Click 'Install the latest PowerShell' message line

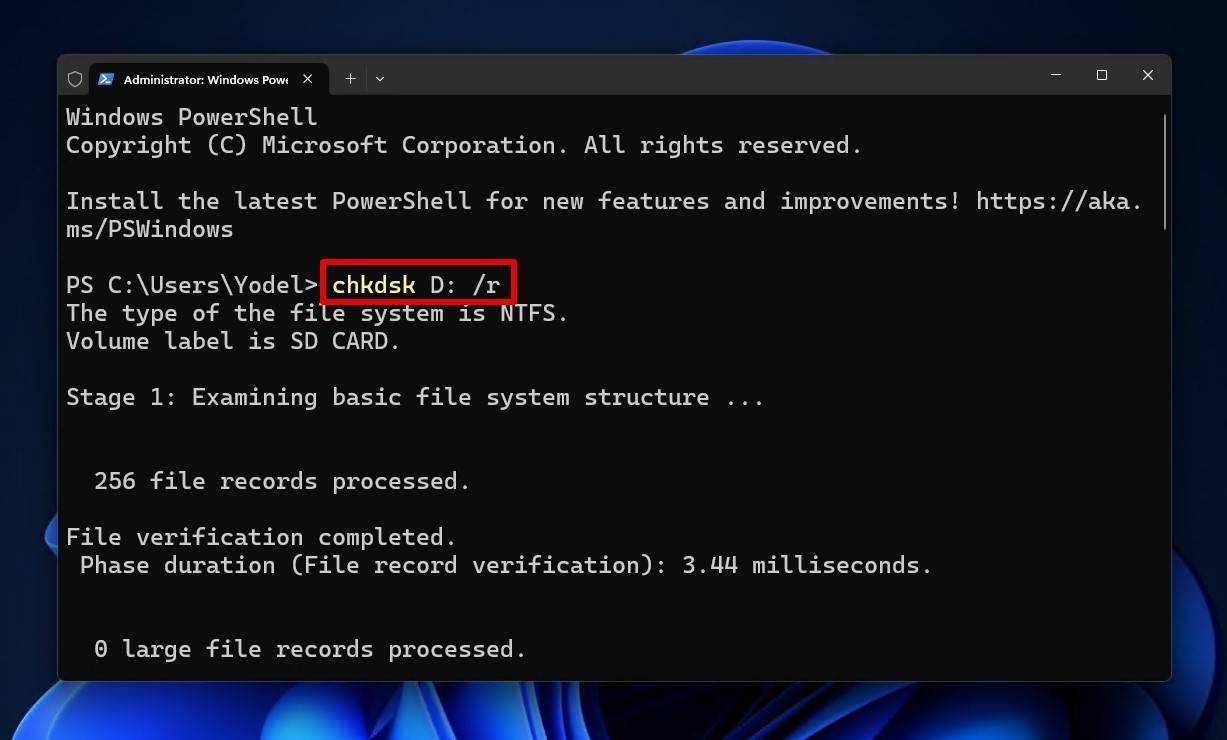604,215
